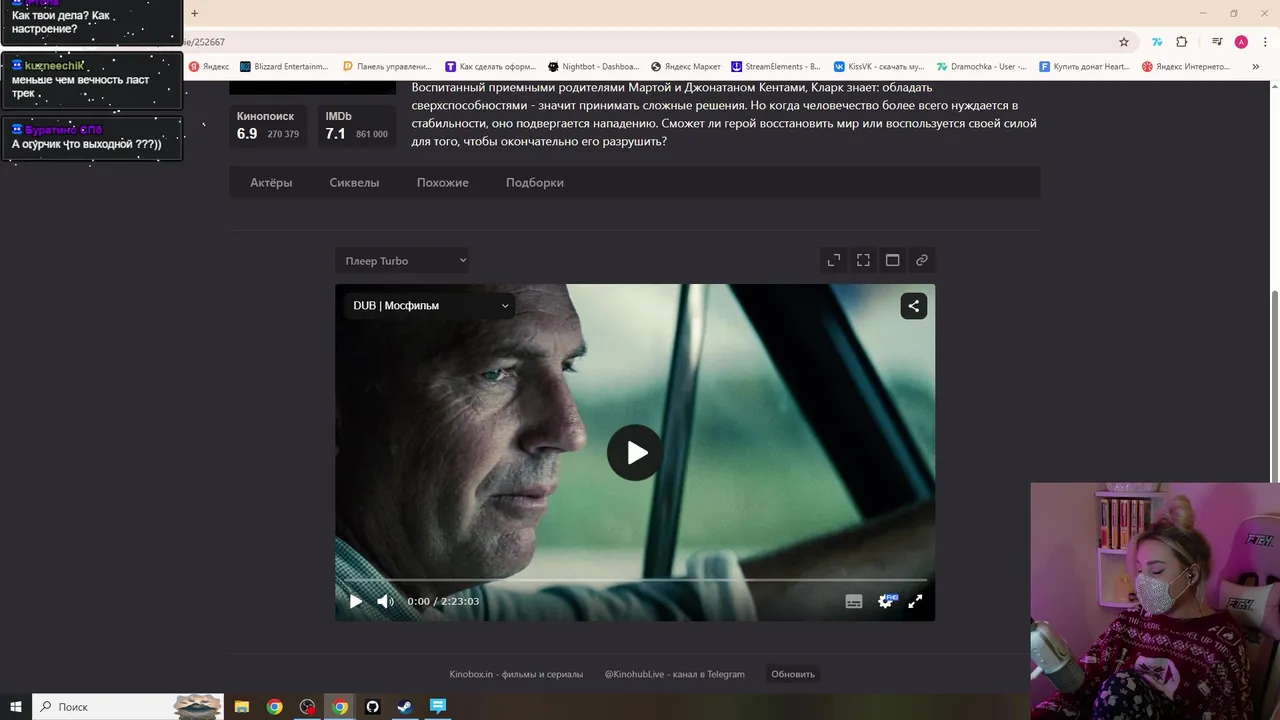Click the fullscreen-frame icon above the player
The height and width of the screenshot is (720, 1280).
click(x=863, y=260)
